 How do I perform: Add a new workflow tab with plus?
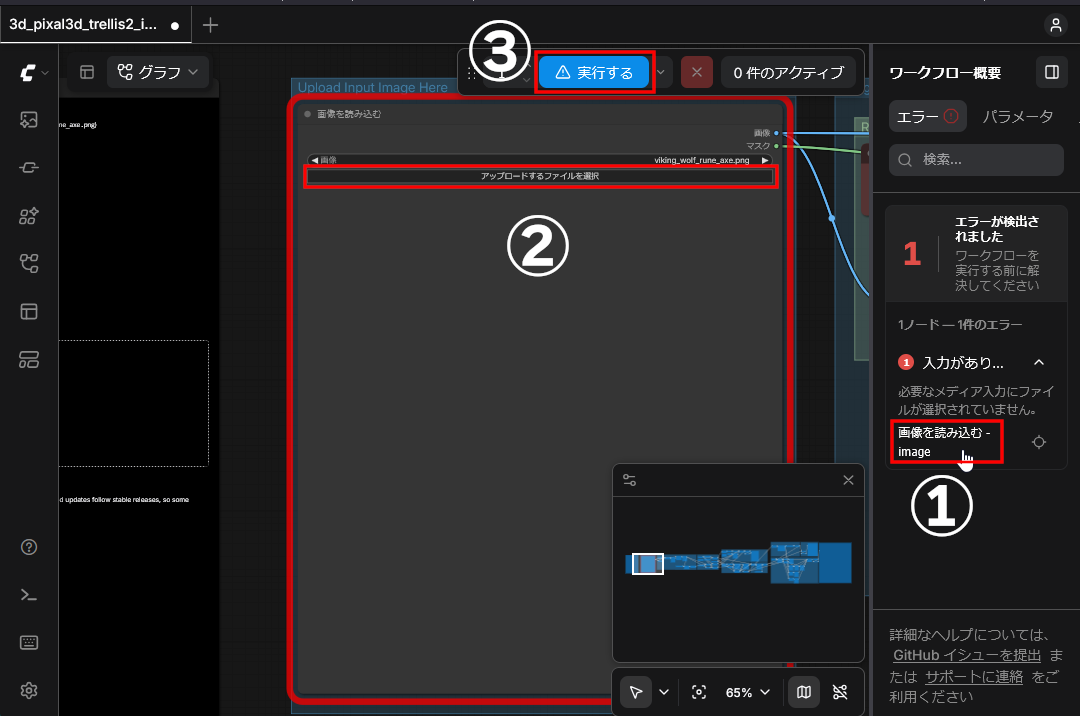[210, 25]
